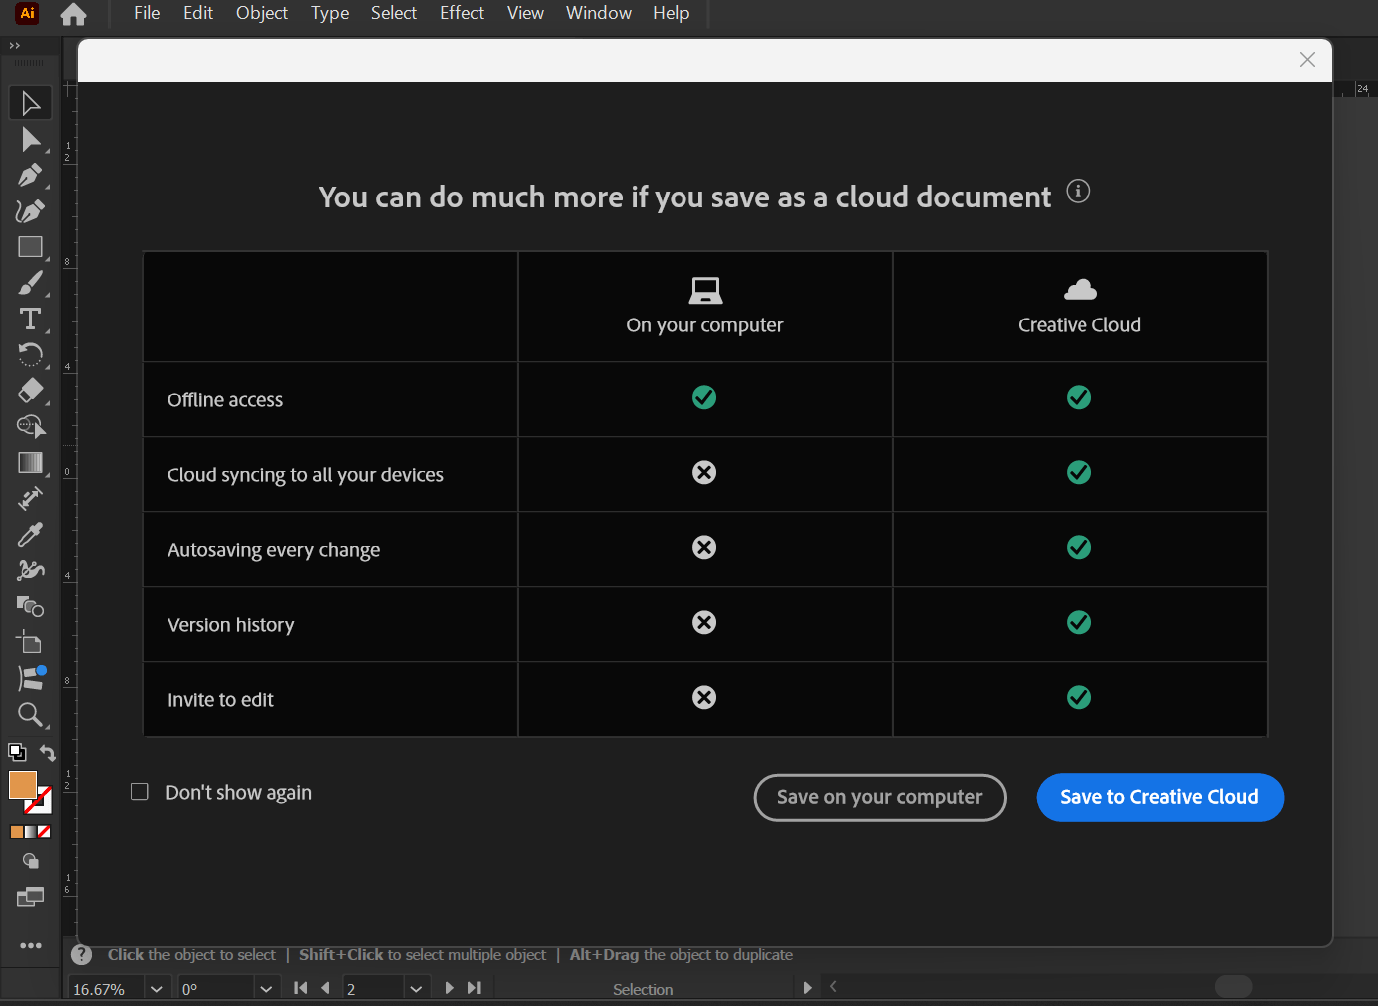Click Save on your computer button

point(880,797)
